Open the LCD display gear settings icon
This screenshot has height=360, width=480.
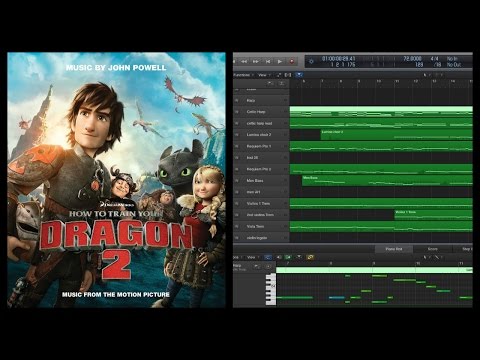(x=311, y=62)
